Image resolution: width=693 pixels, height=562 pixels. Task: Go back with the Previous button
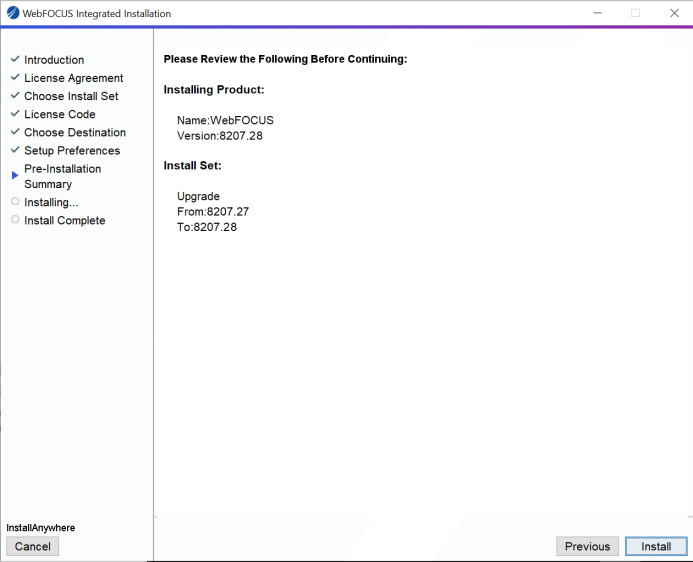pyautogui.click(x=587, y=547)
